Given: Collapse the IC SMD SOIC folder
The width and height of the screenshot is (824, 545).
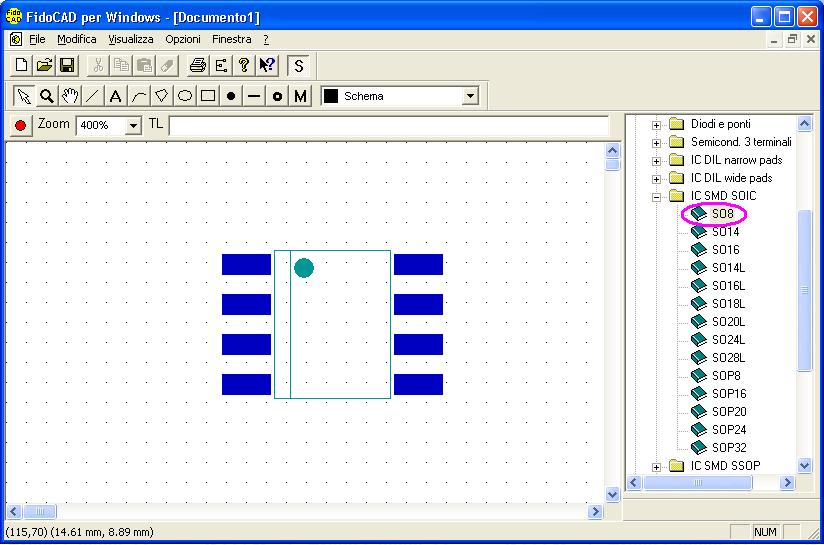Looking at the screenshot, I should click(657, 196).
